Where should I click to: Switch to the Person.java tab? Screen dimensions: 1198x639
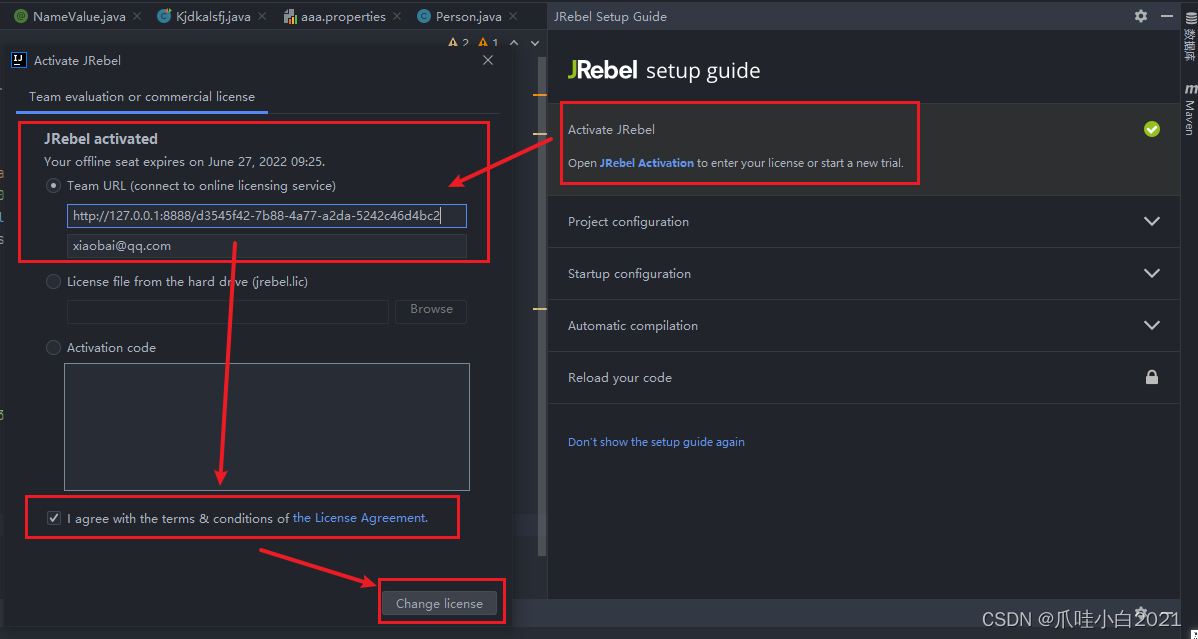coord(468,16)
